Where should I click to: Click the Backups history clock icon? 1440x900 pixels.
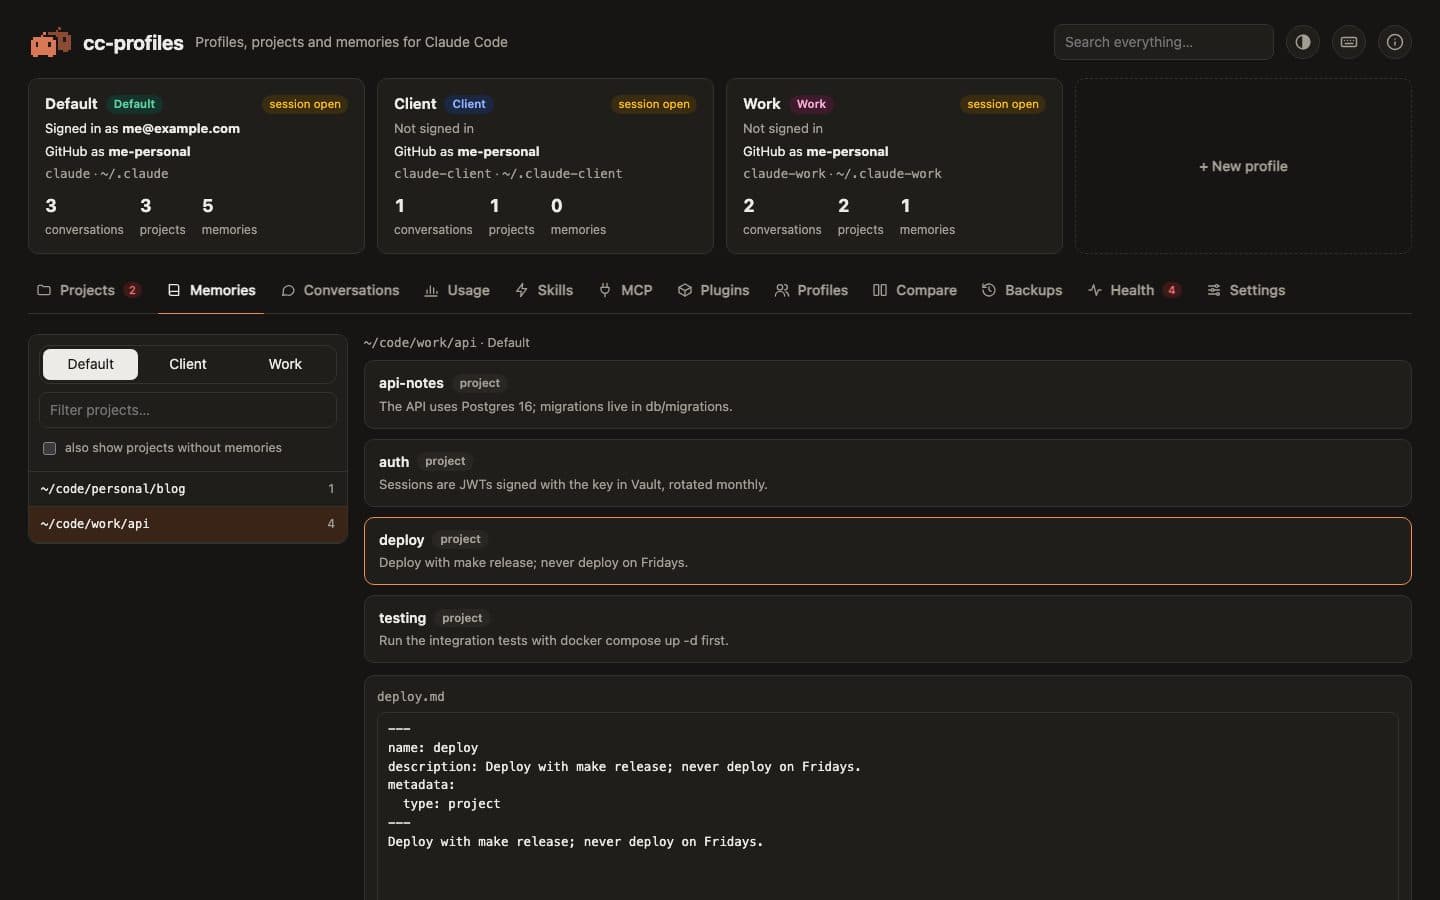(x=989, y=290)
